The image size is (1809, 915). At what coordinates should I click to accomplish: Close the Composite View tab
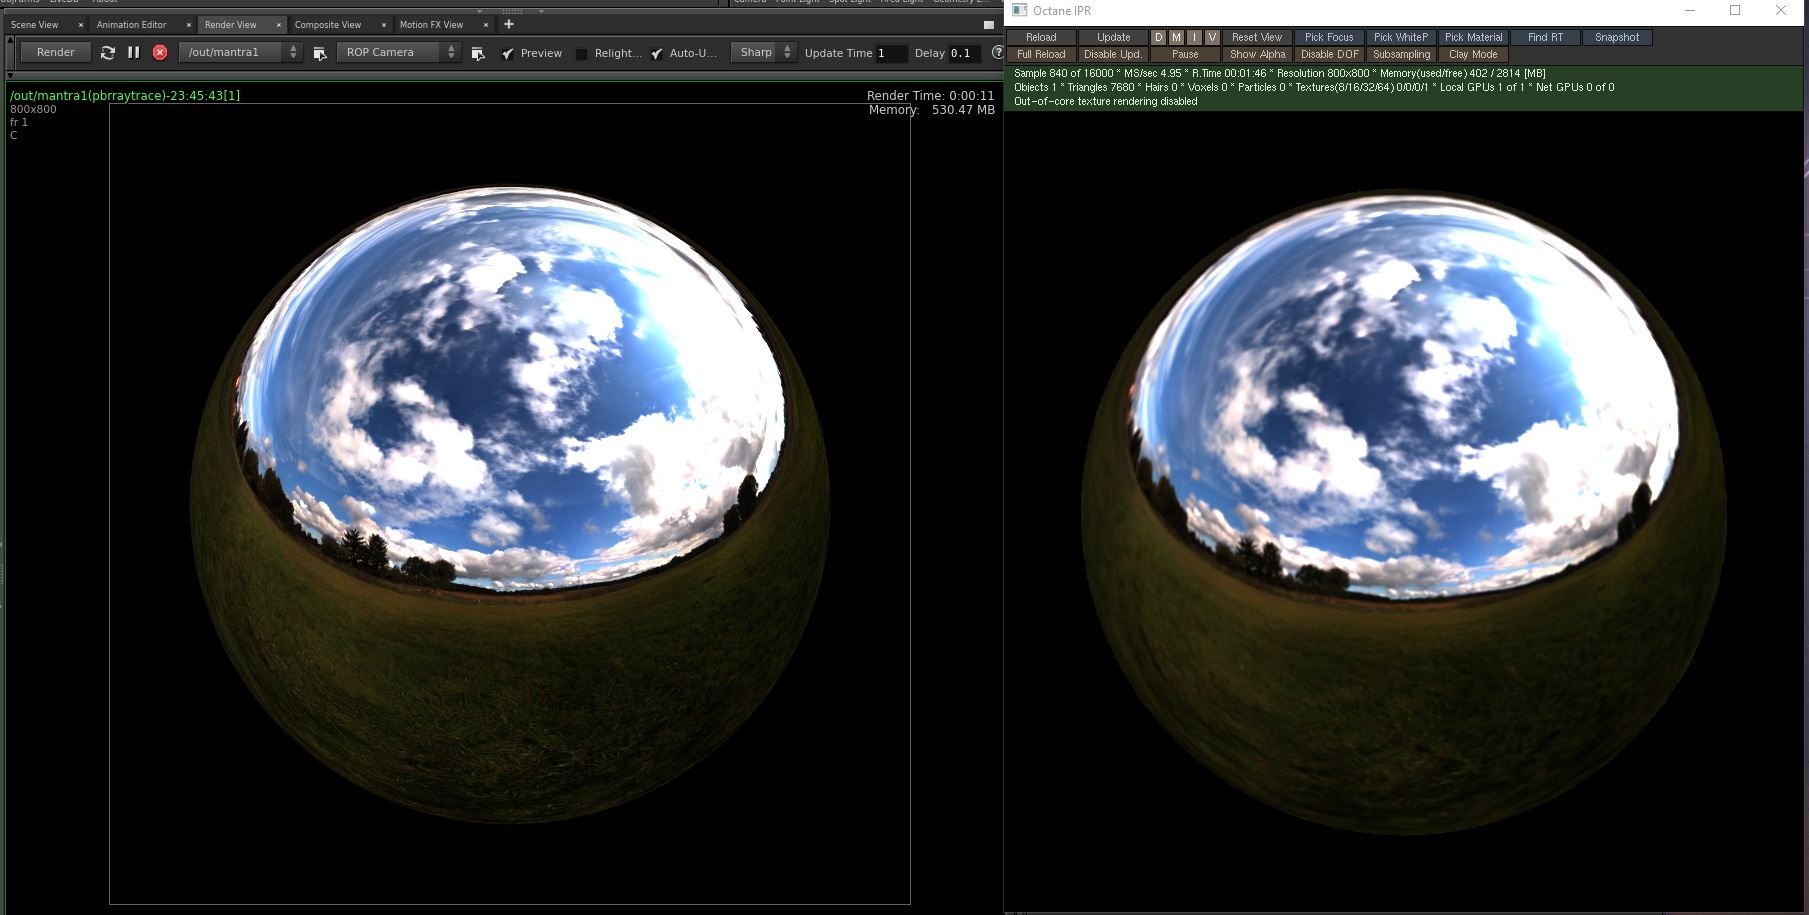pos(384,25)
